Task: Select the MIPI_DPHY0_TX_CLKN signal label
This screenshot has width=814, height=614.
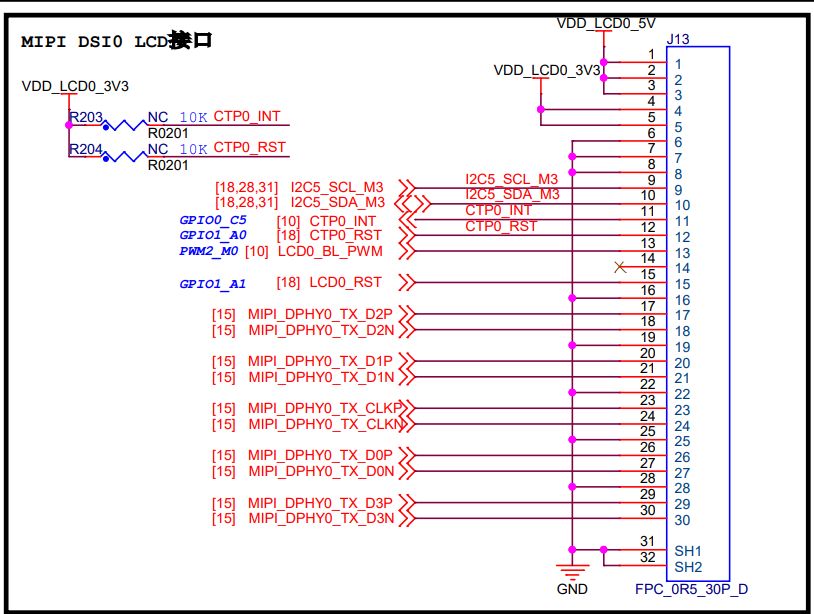Action: (326, 425)
